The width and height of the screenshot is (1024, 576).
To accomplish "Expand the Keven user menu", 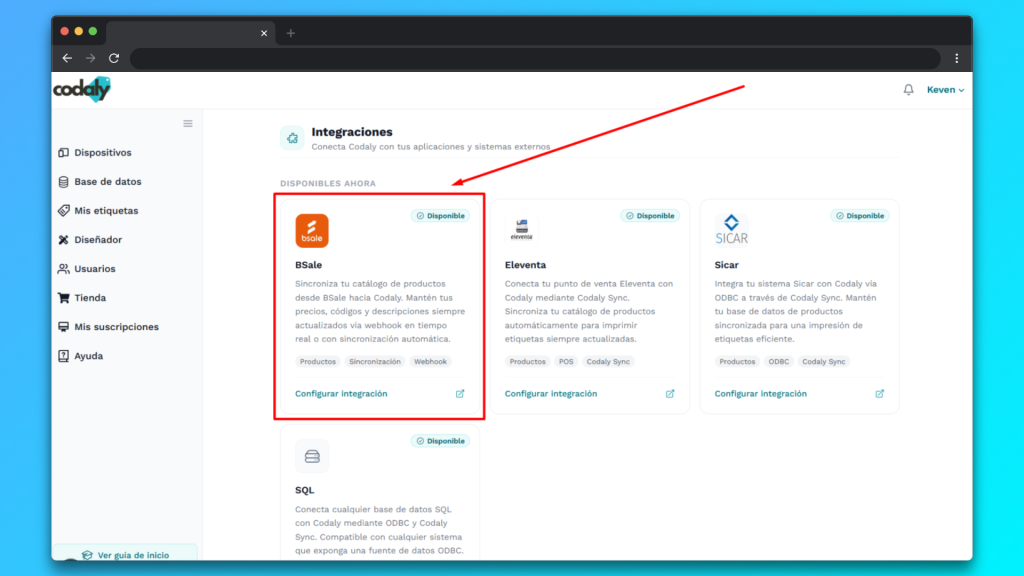I will [x=945, y=89].
